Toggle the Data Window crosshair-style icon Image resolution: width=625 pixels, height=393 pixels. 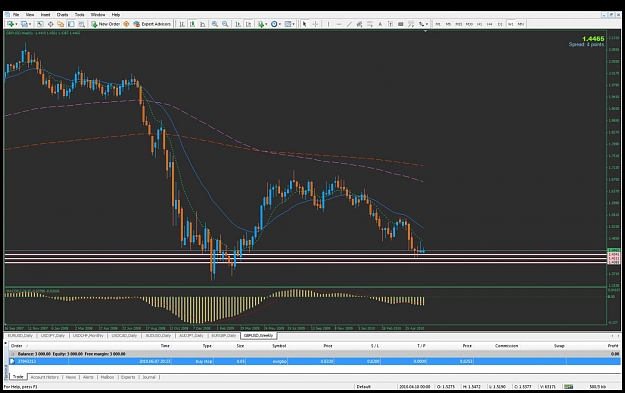[x=51, y=24]
